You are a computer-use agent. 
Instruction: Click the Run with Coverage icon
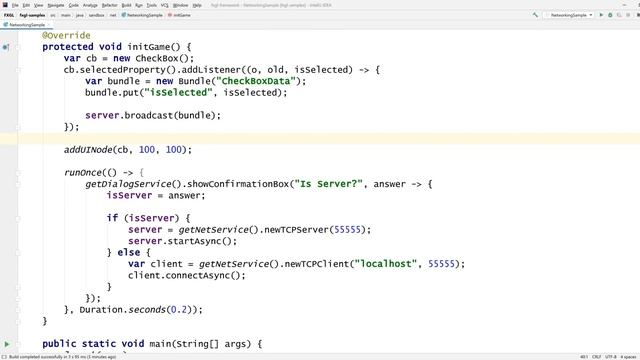pyautogui.click(x=619, y=15)
